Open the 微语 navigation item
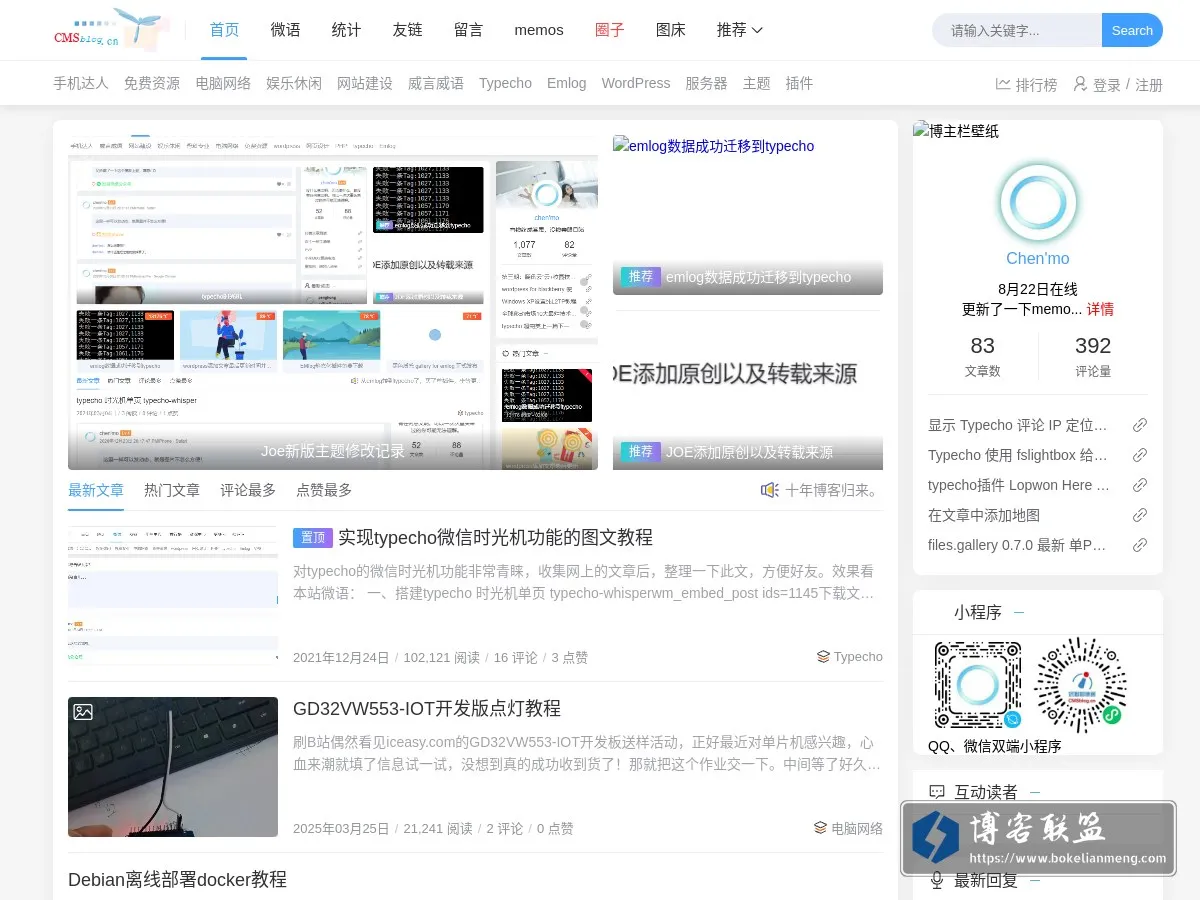The width and height of the screenshot is (1200, 900). pos(285,30)
